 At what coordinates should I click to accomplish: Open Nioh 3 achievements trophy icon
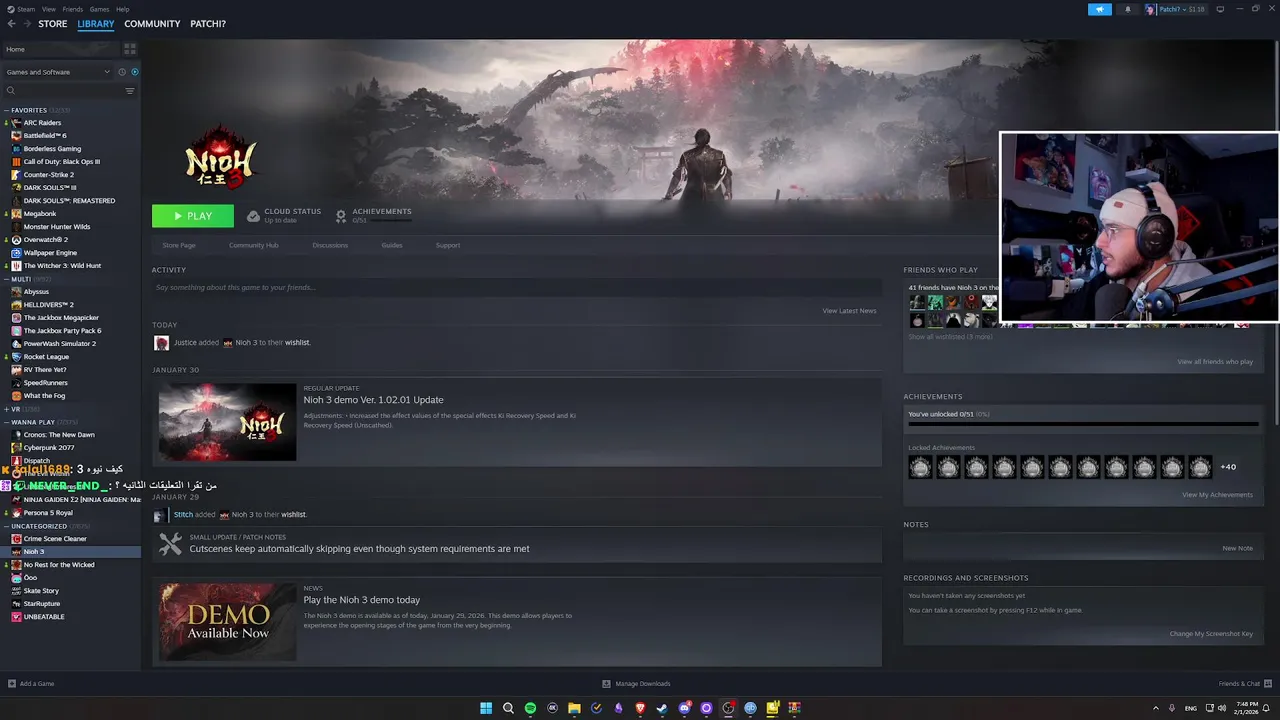click(x=341, y=215)
